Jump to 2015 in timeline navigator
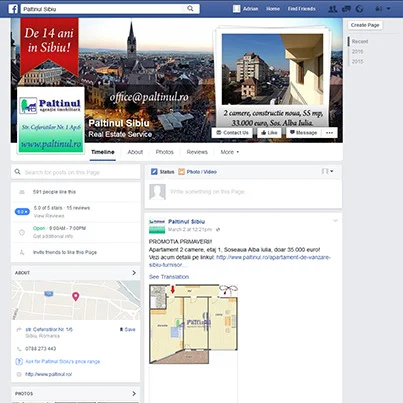The width and height of the screenshot is (403, 403). point(357,61)
